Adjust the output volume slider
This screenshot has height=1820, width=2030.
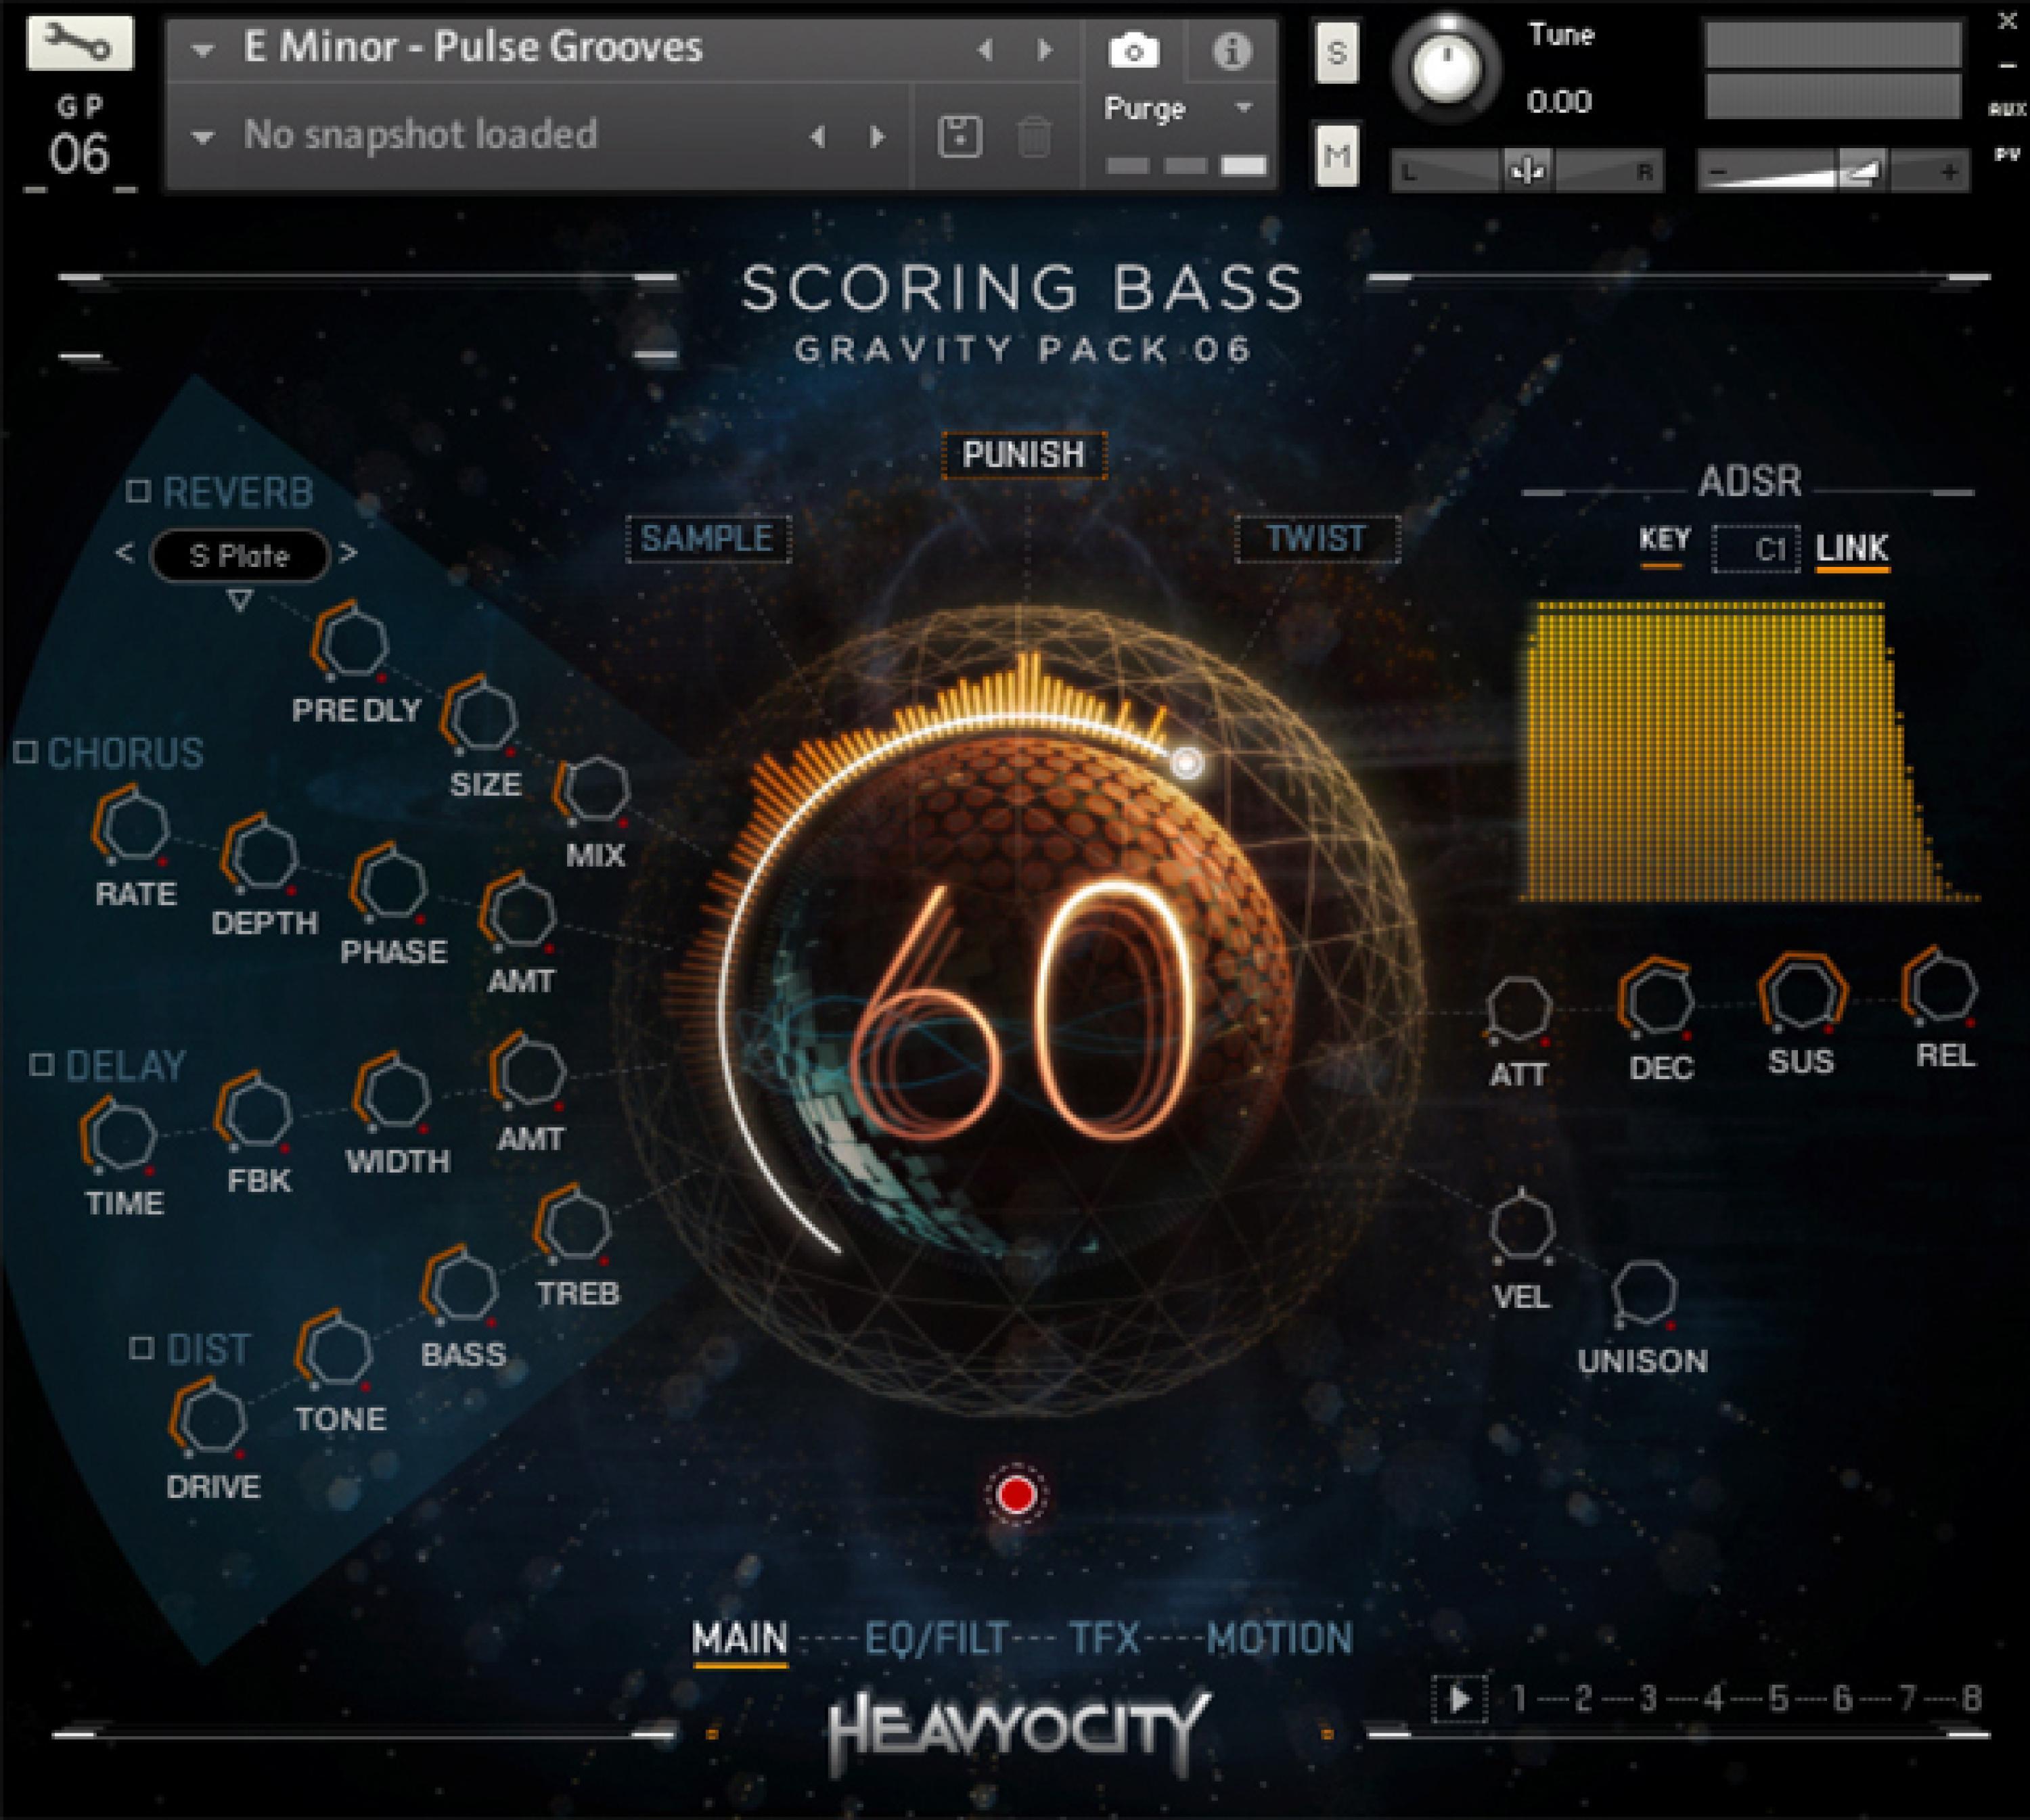[1833, 172]
